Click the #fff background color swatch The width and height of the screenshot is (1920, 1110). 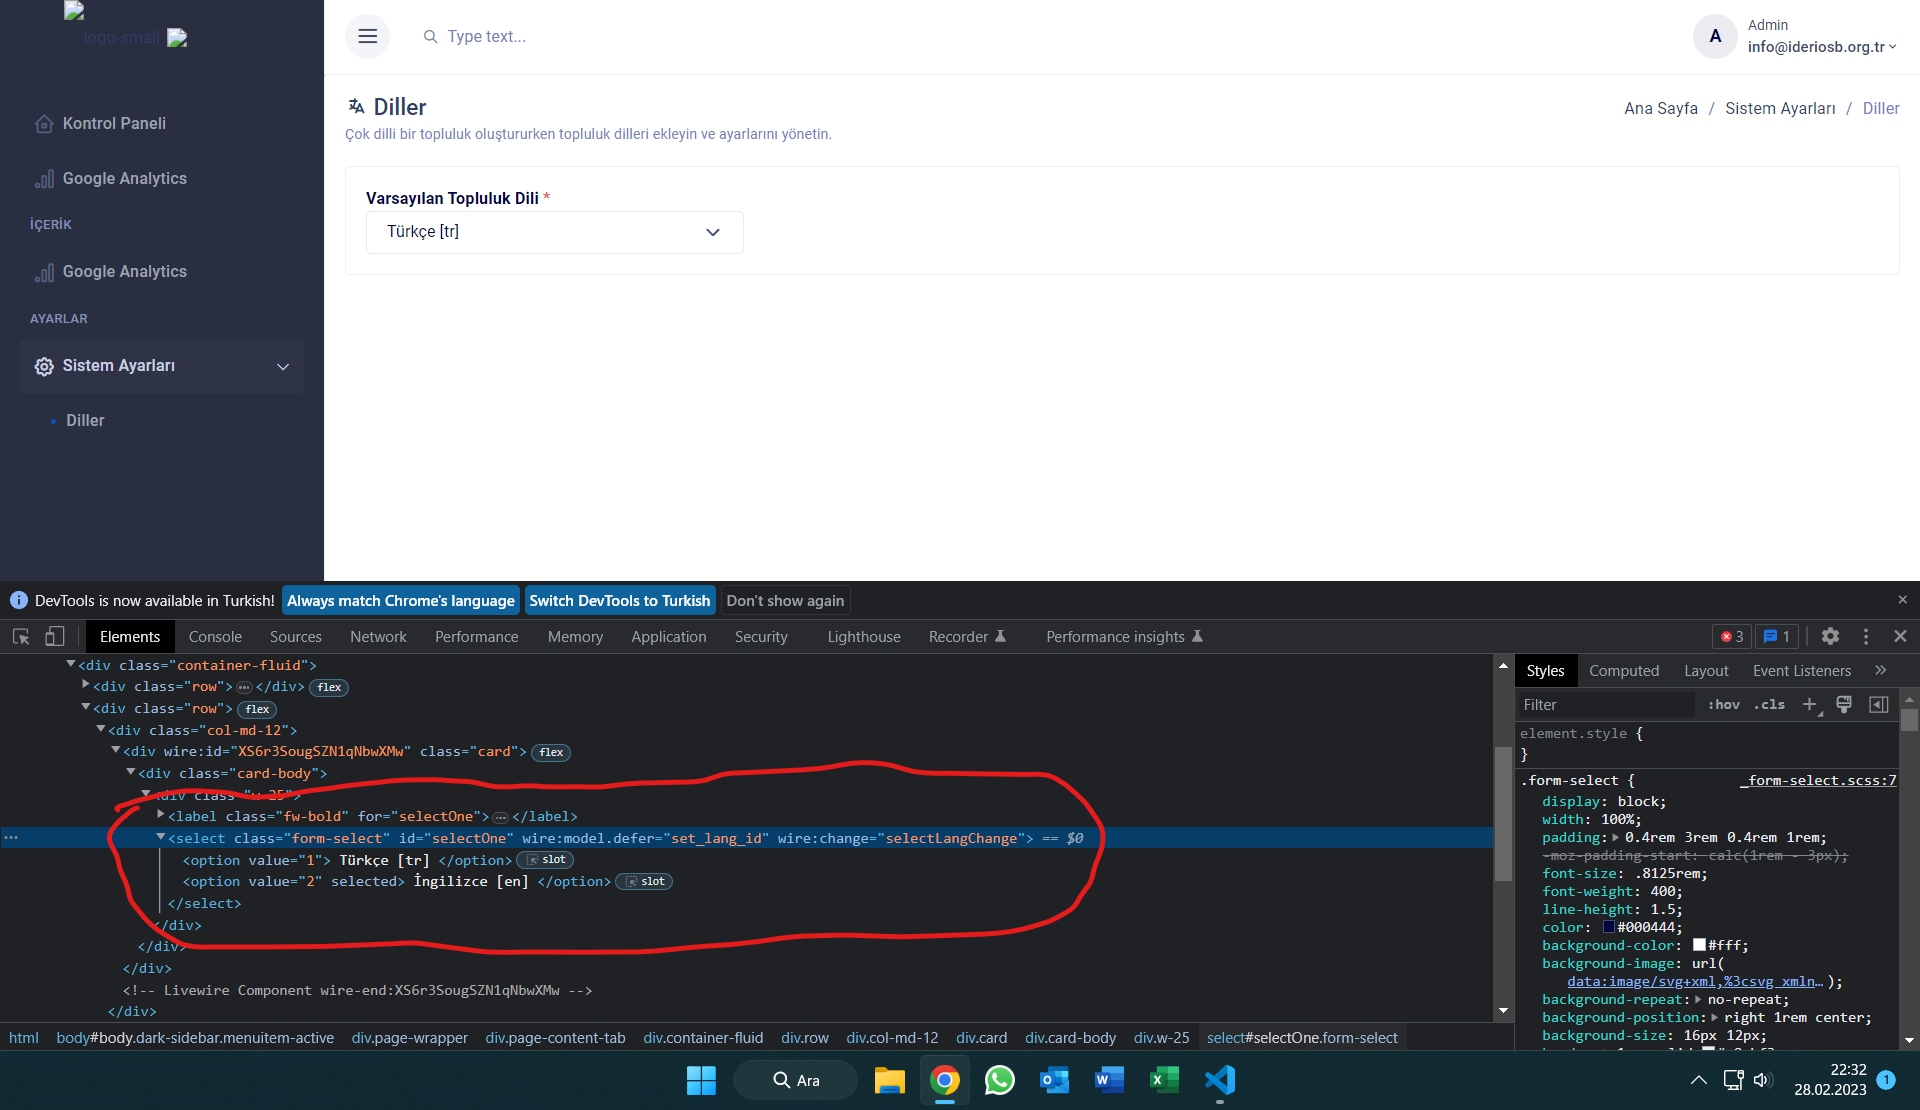point(1699,945)
